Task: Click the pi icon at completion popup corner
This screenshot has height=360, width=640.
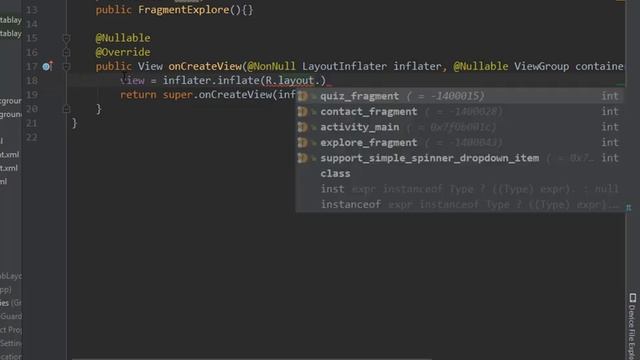Action: 629,208
